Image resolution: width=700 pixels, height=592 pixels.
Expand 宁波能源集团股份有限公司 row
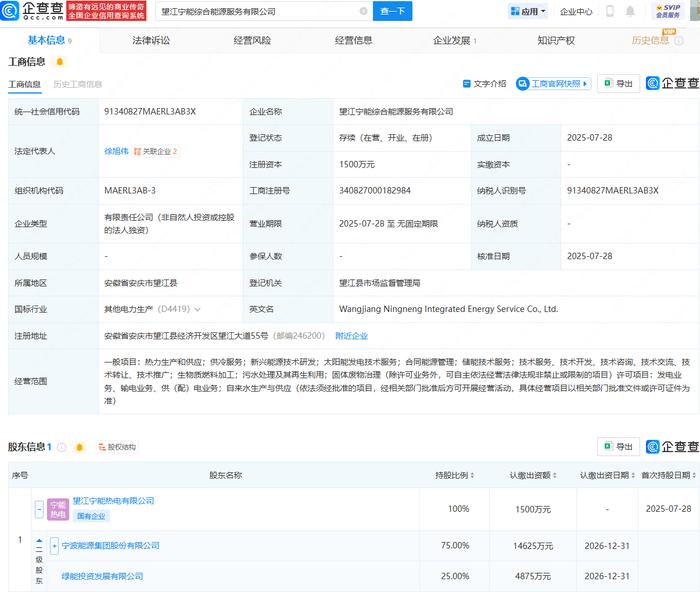(54, 546)
